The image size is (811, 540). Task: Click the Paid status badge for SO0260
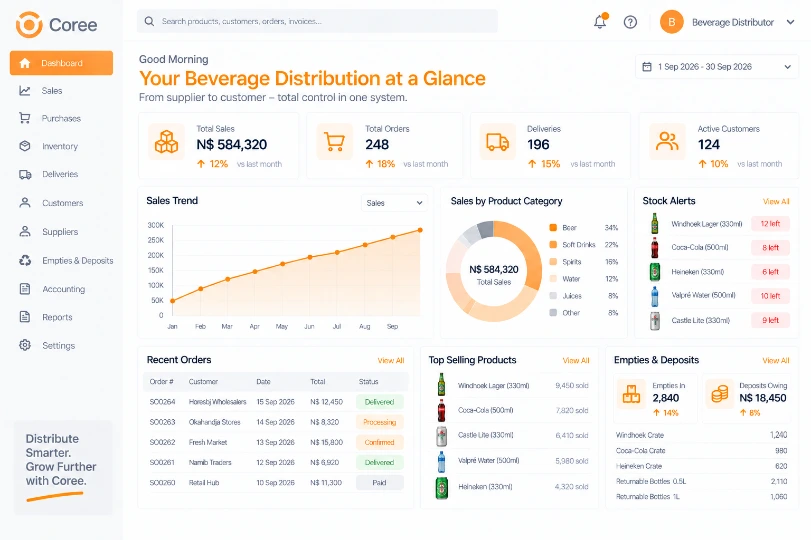click(380, 483)
